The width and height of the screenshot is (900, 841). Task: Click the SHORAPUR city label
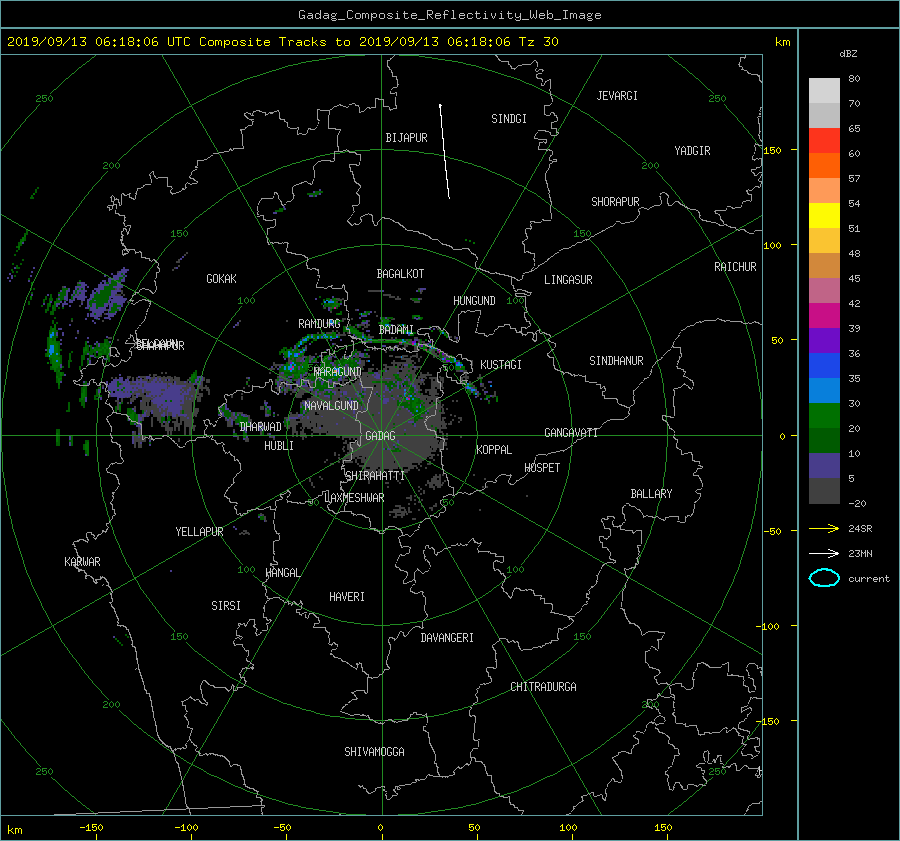point(615,202)
